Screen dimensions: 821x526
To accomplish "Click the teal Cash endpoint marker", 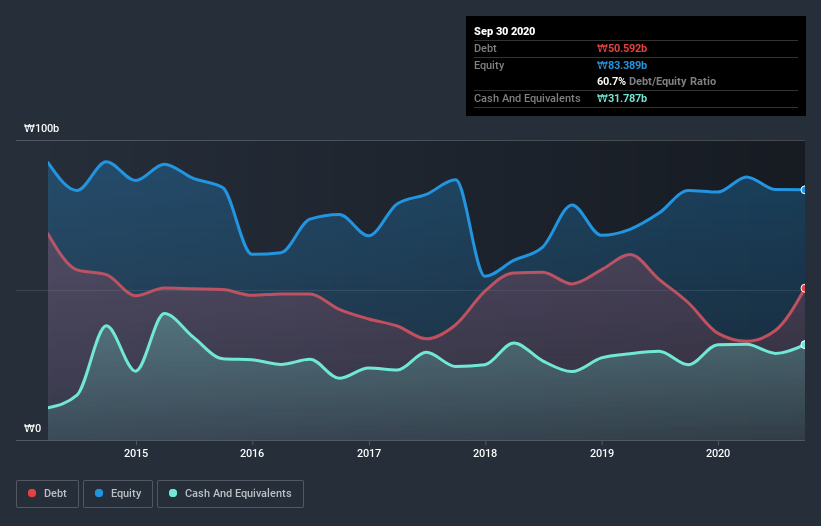I will click(804, 345).
